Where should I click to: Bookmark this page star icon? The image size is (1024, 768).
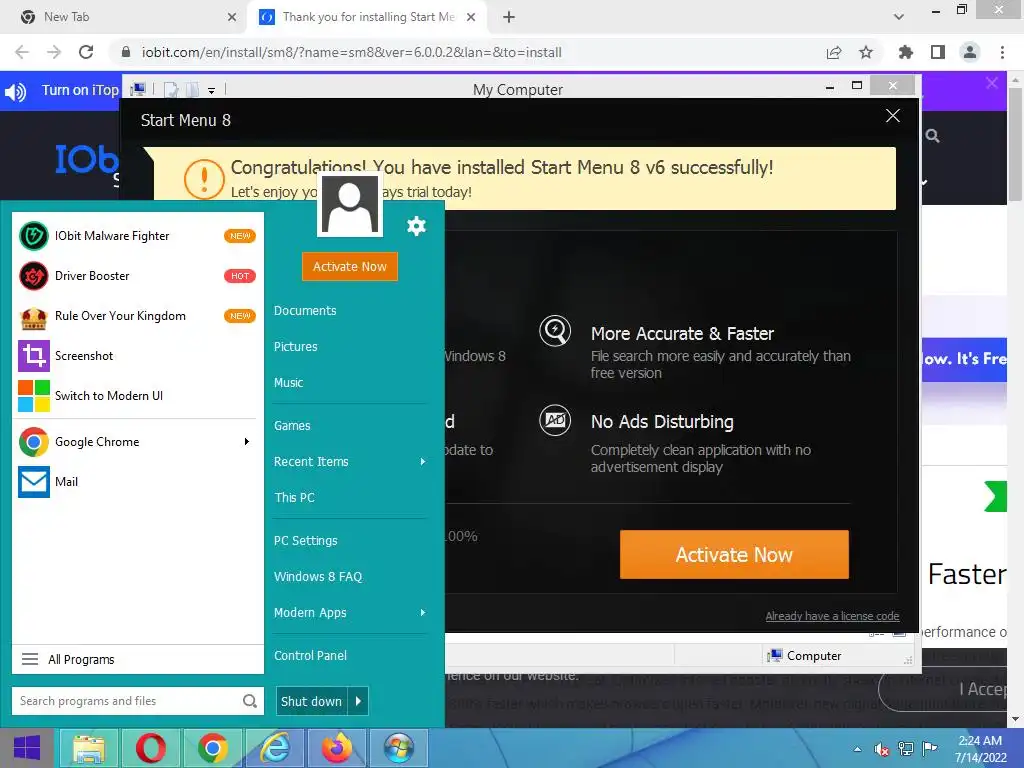(x=866, y=52)
